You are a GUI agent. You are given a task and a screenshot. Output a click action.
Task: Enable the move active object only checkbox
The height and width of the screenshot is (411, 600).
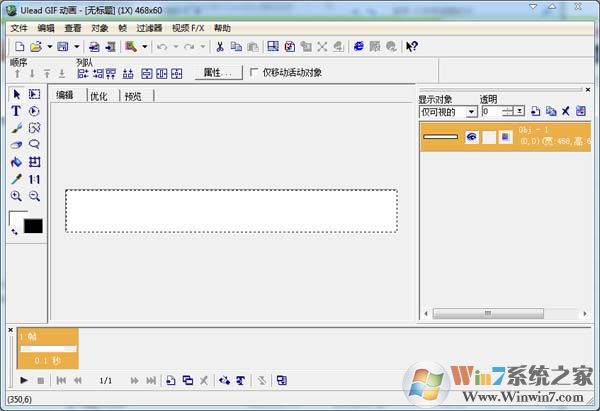click(x=254, y=72)
